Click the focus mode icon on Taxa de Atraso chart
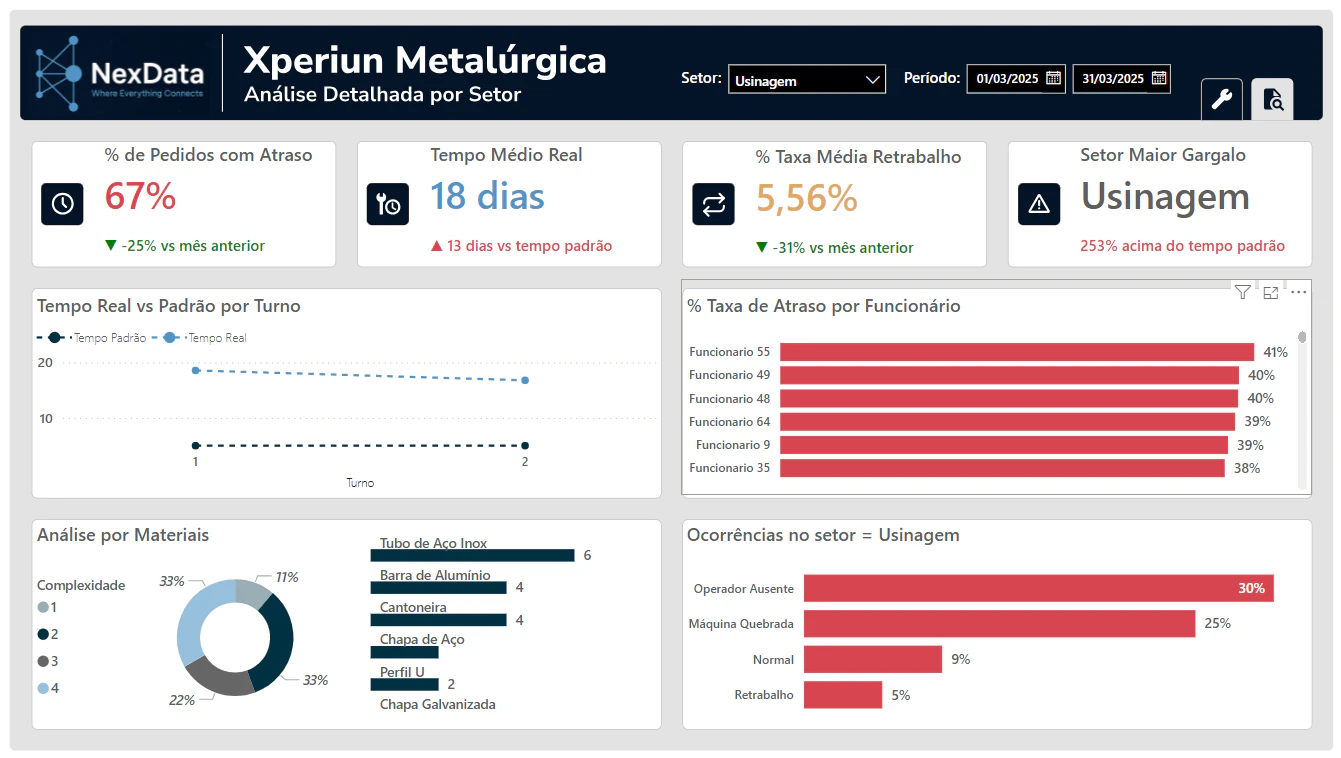The image size is (1341, 758). (x=1271, y=292)
